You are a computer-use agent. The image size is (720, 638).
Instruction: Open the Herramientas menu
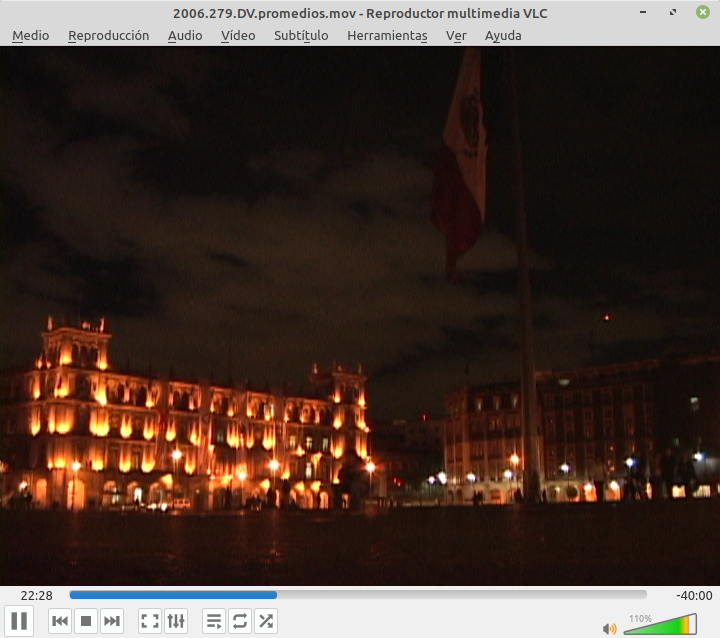387,36
